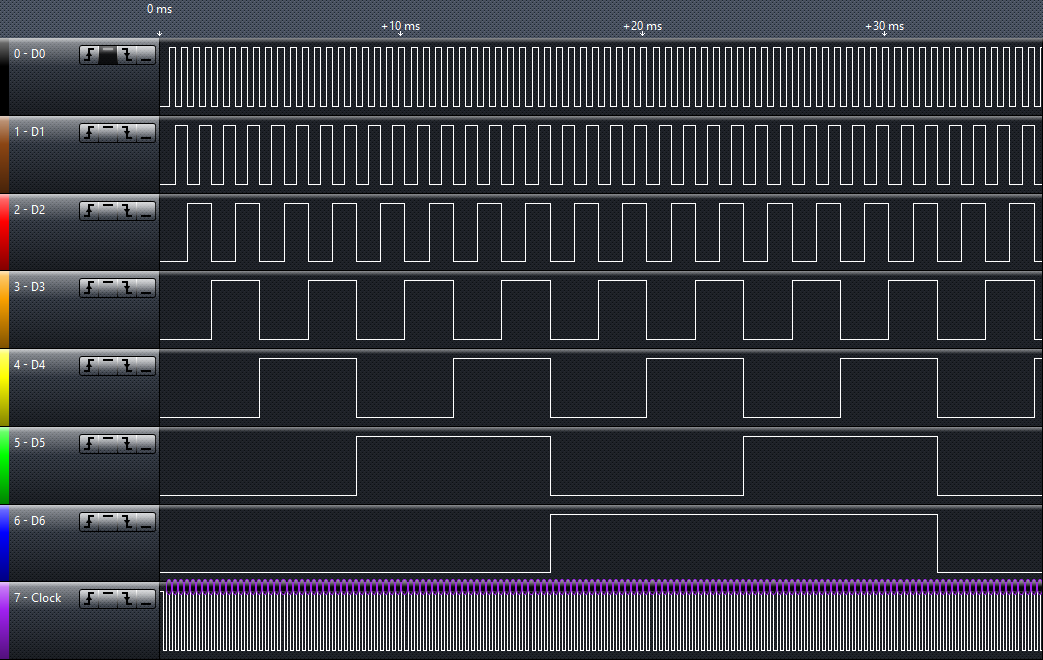This screenshot has width=1043, height=660.
Task: Toggle high level trigger on channel 5 - D5
Action: point(108,444)
